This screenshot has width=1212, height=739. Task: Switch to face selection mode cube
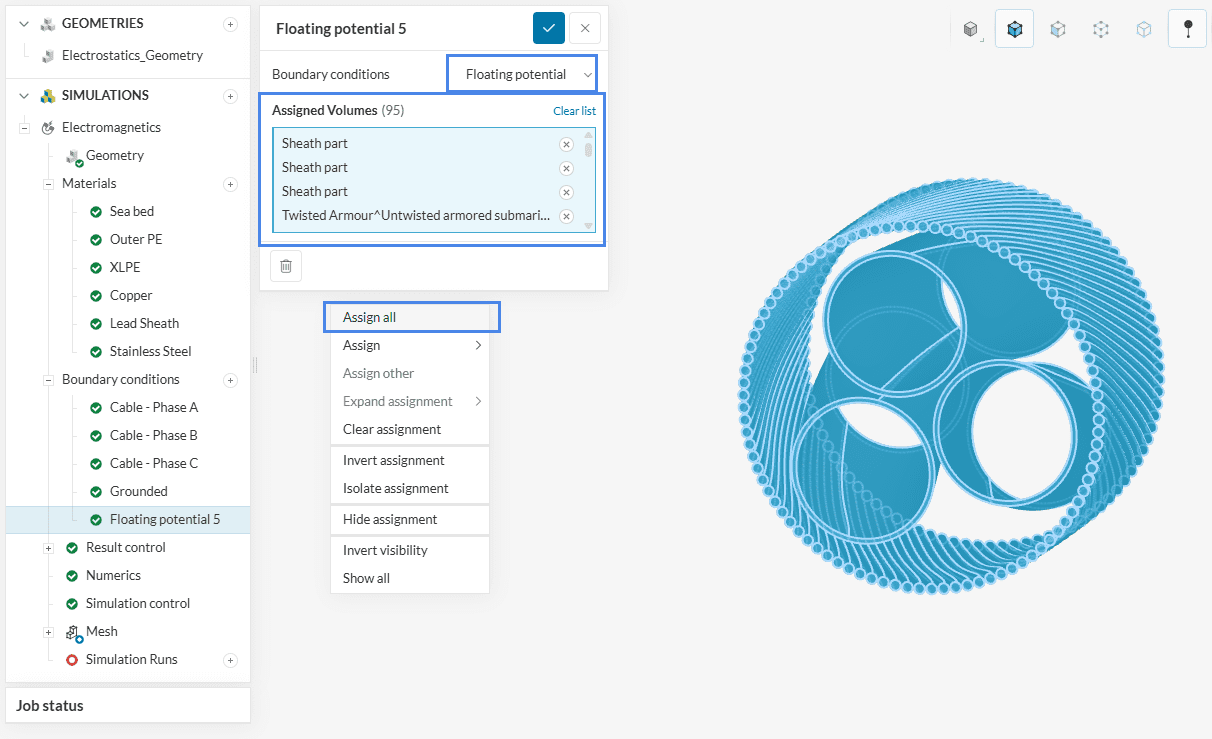(x=1058, y=30)
